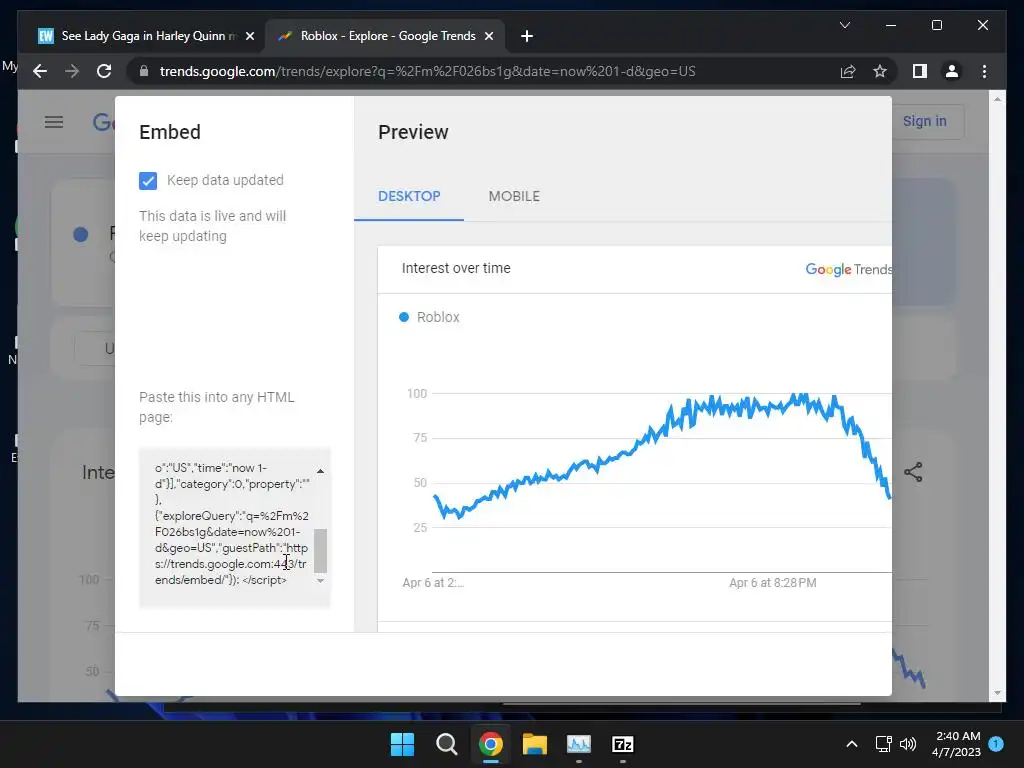Screen dimensions: 1024x768
Task: Open the tab search dropdown chevron
Action: click(x=844, y=25)
